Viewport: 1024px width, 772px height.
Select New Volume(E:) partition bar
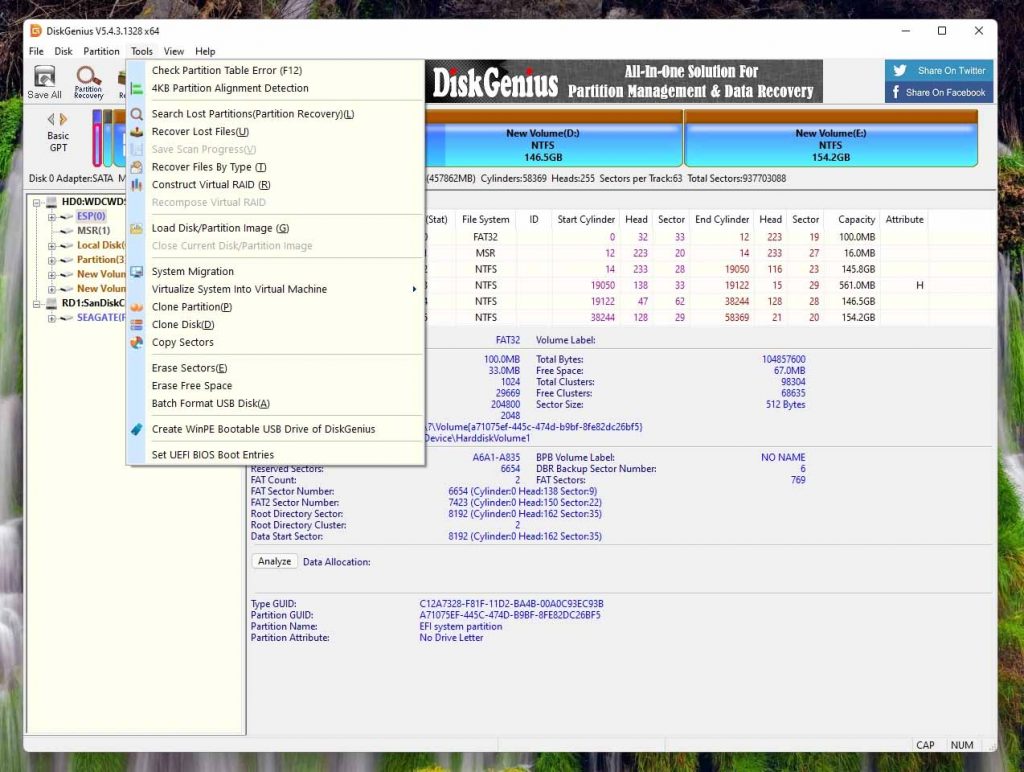coord(831,145)
